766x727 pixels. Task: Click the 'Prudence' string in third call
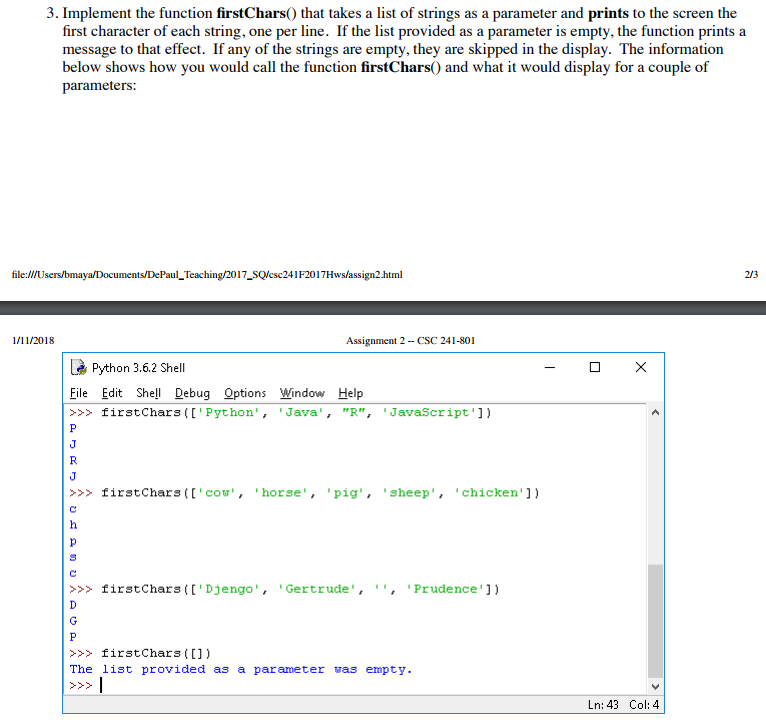(445, 589)
